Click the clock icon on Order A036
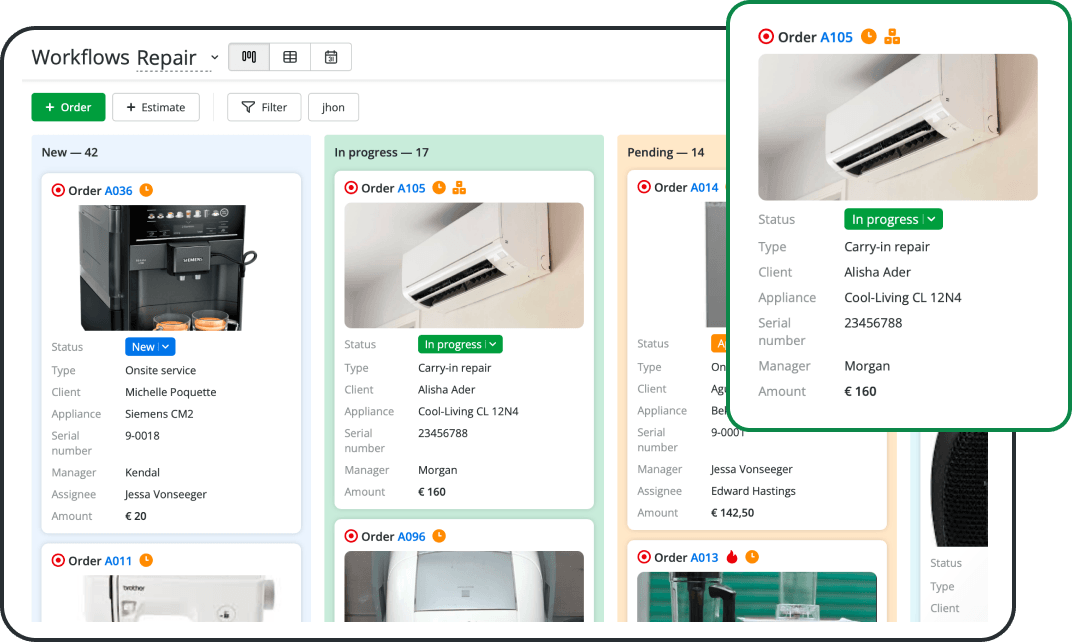This screenshot has width=1072, height=642. 146,190
